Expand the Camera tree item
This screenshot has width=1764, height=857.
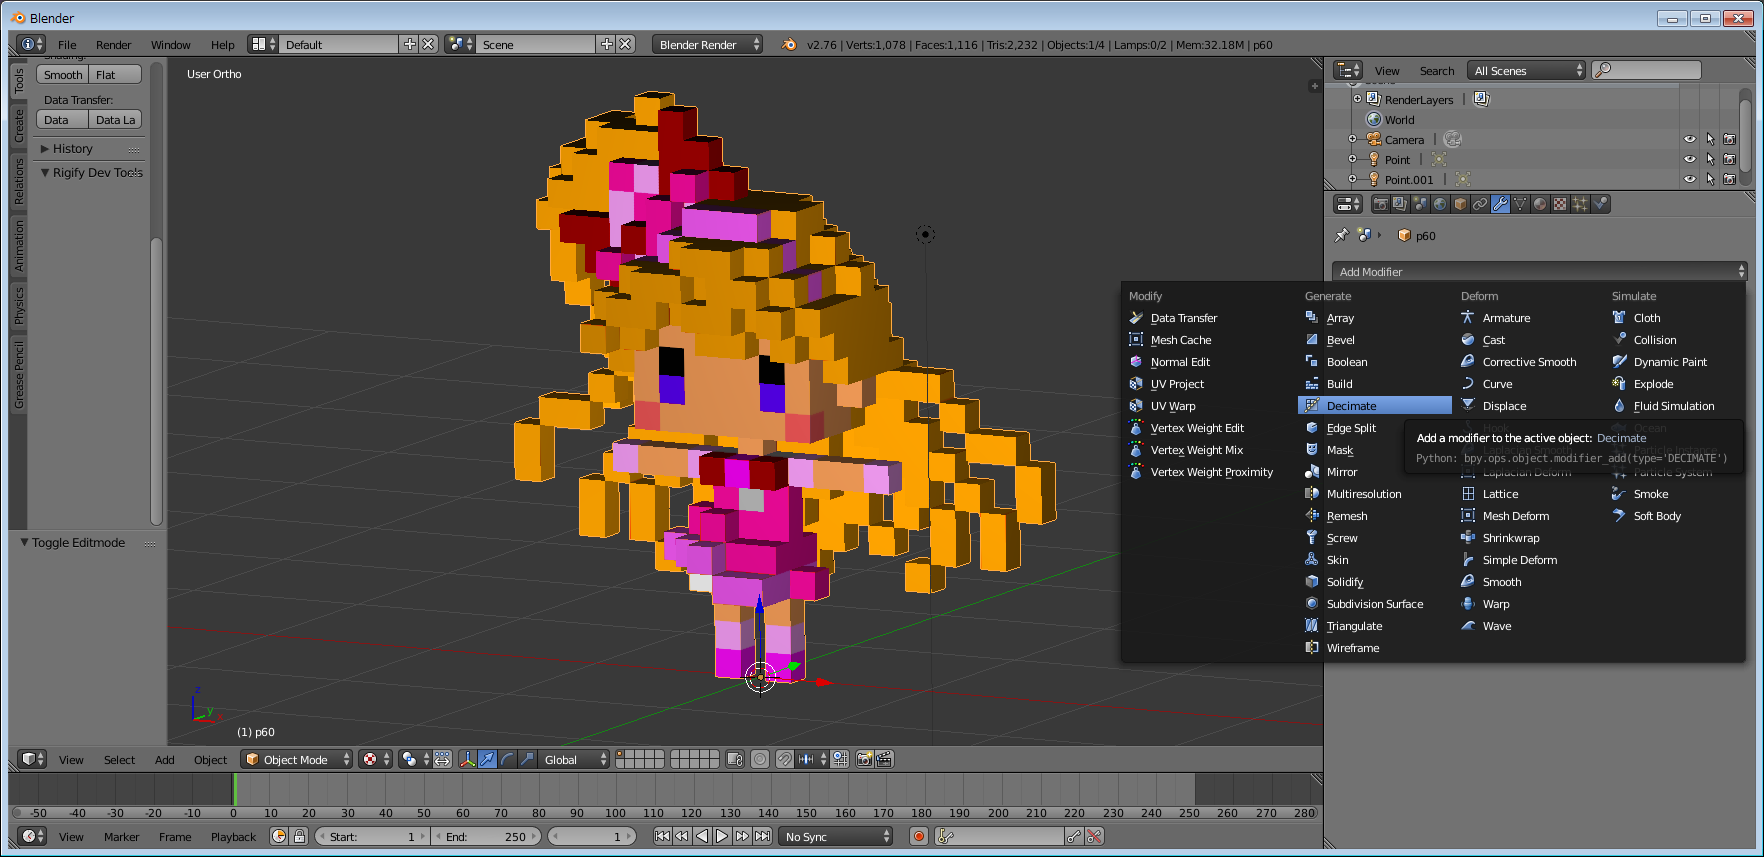coord(1353,139)
